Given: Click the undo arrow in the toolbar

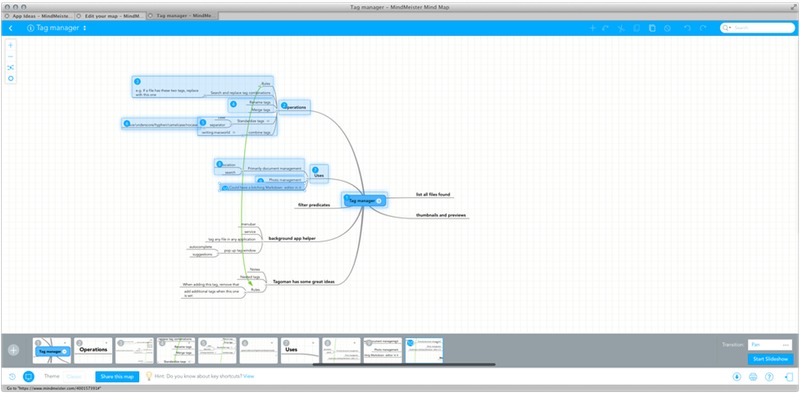Looking at the screenshot, I should point(687,28).
